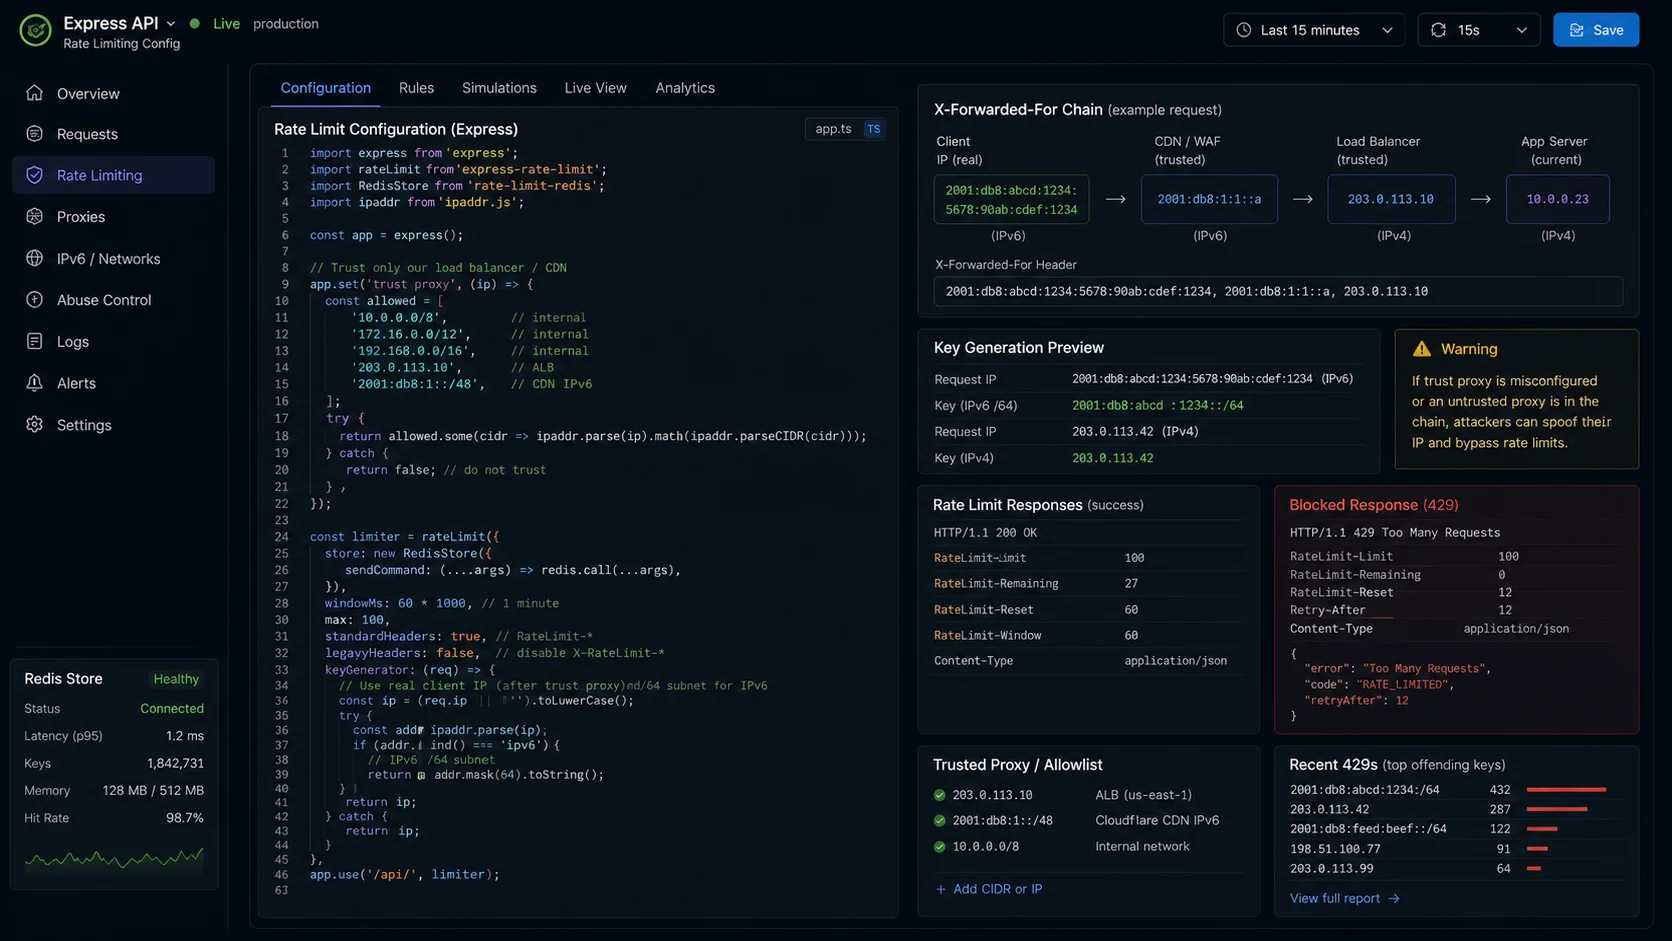Click the Requests sidebar icon
This screenshot has width=1672, height=941.
click(x=35, y=134)
